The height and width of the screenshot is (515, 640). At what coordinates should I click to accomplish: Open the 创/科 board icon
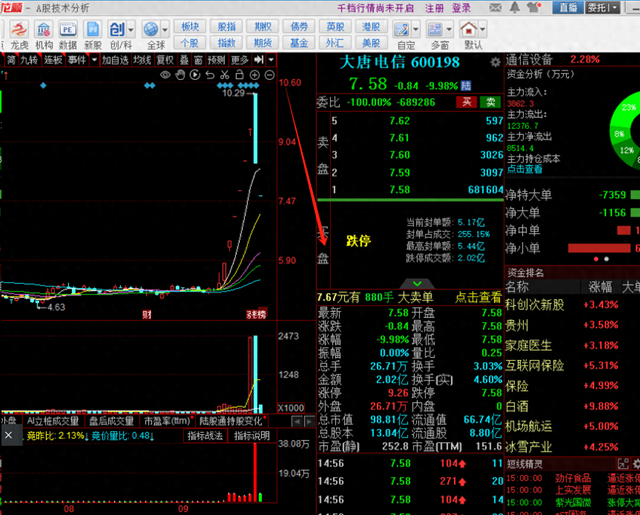(x=117, y=29)
